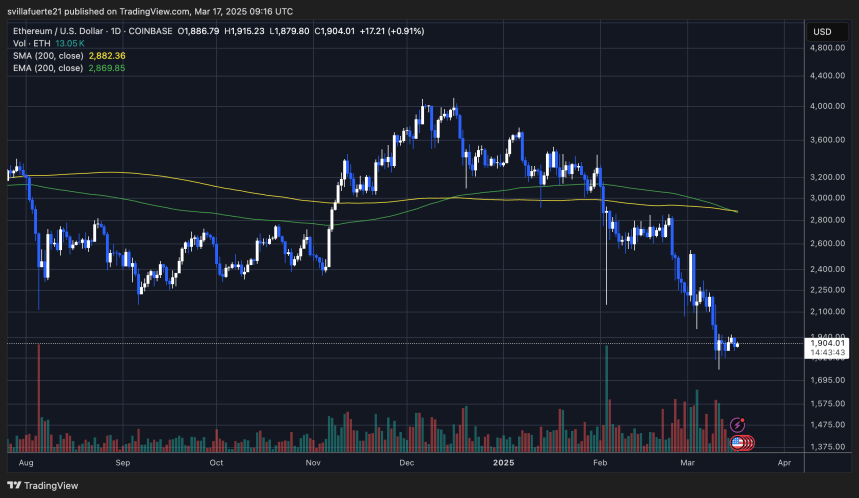The width and height of the screenshot is (859, 498).
Task: Click the 1,475.00 price axis label
Action: click(827, 425)
